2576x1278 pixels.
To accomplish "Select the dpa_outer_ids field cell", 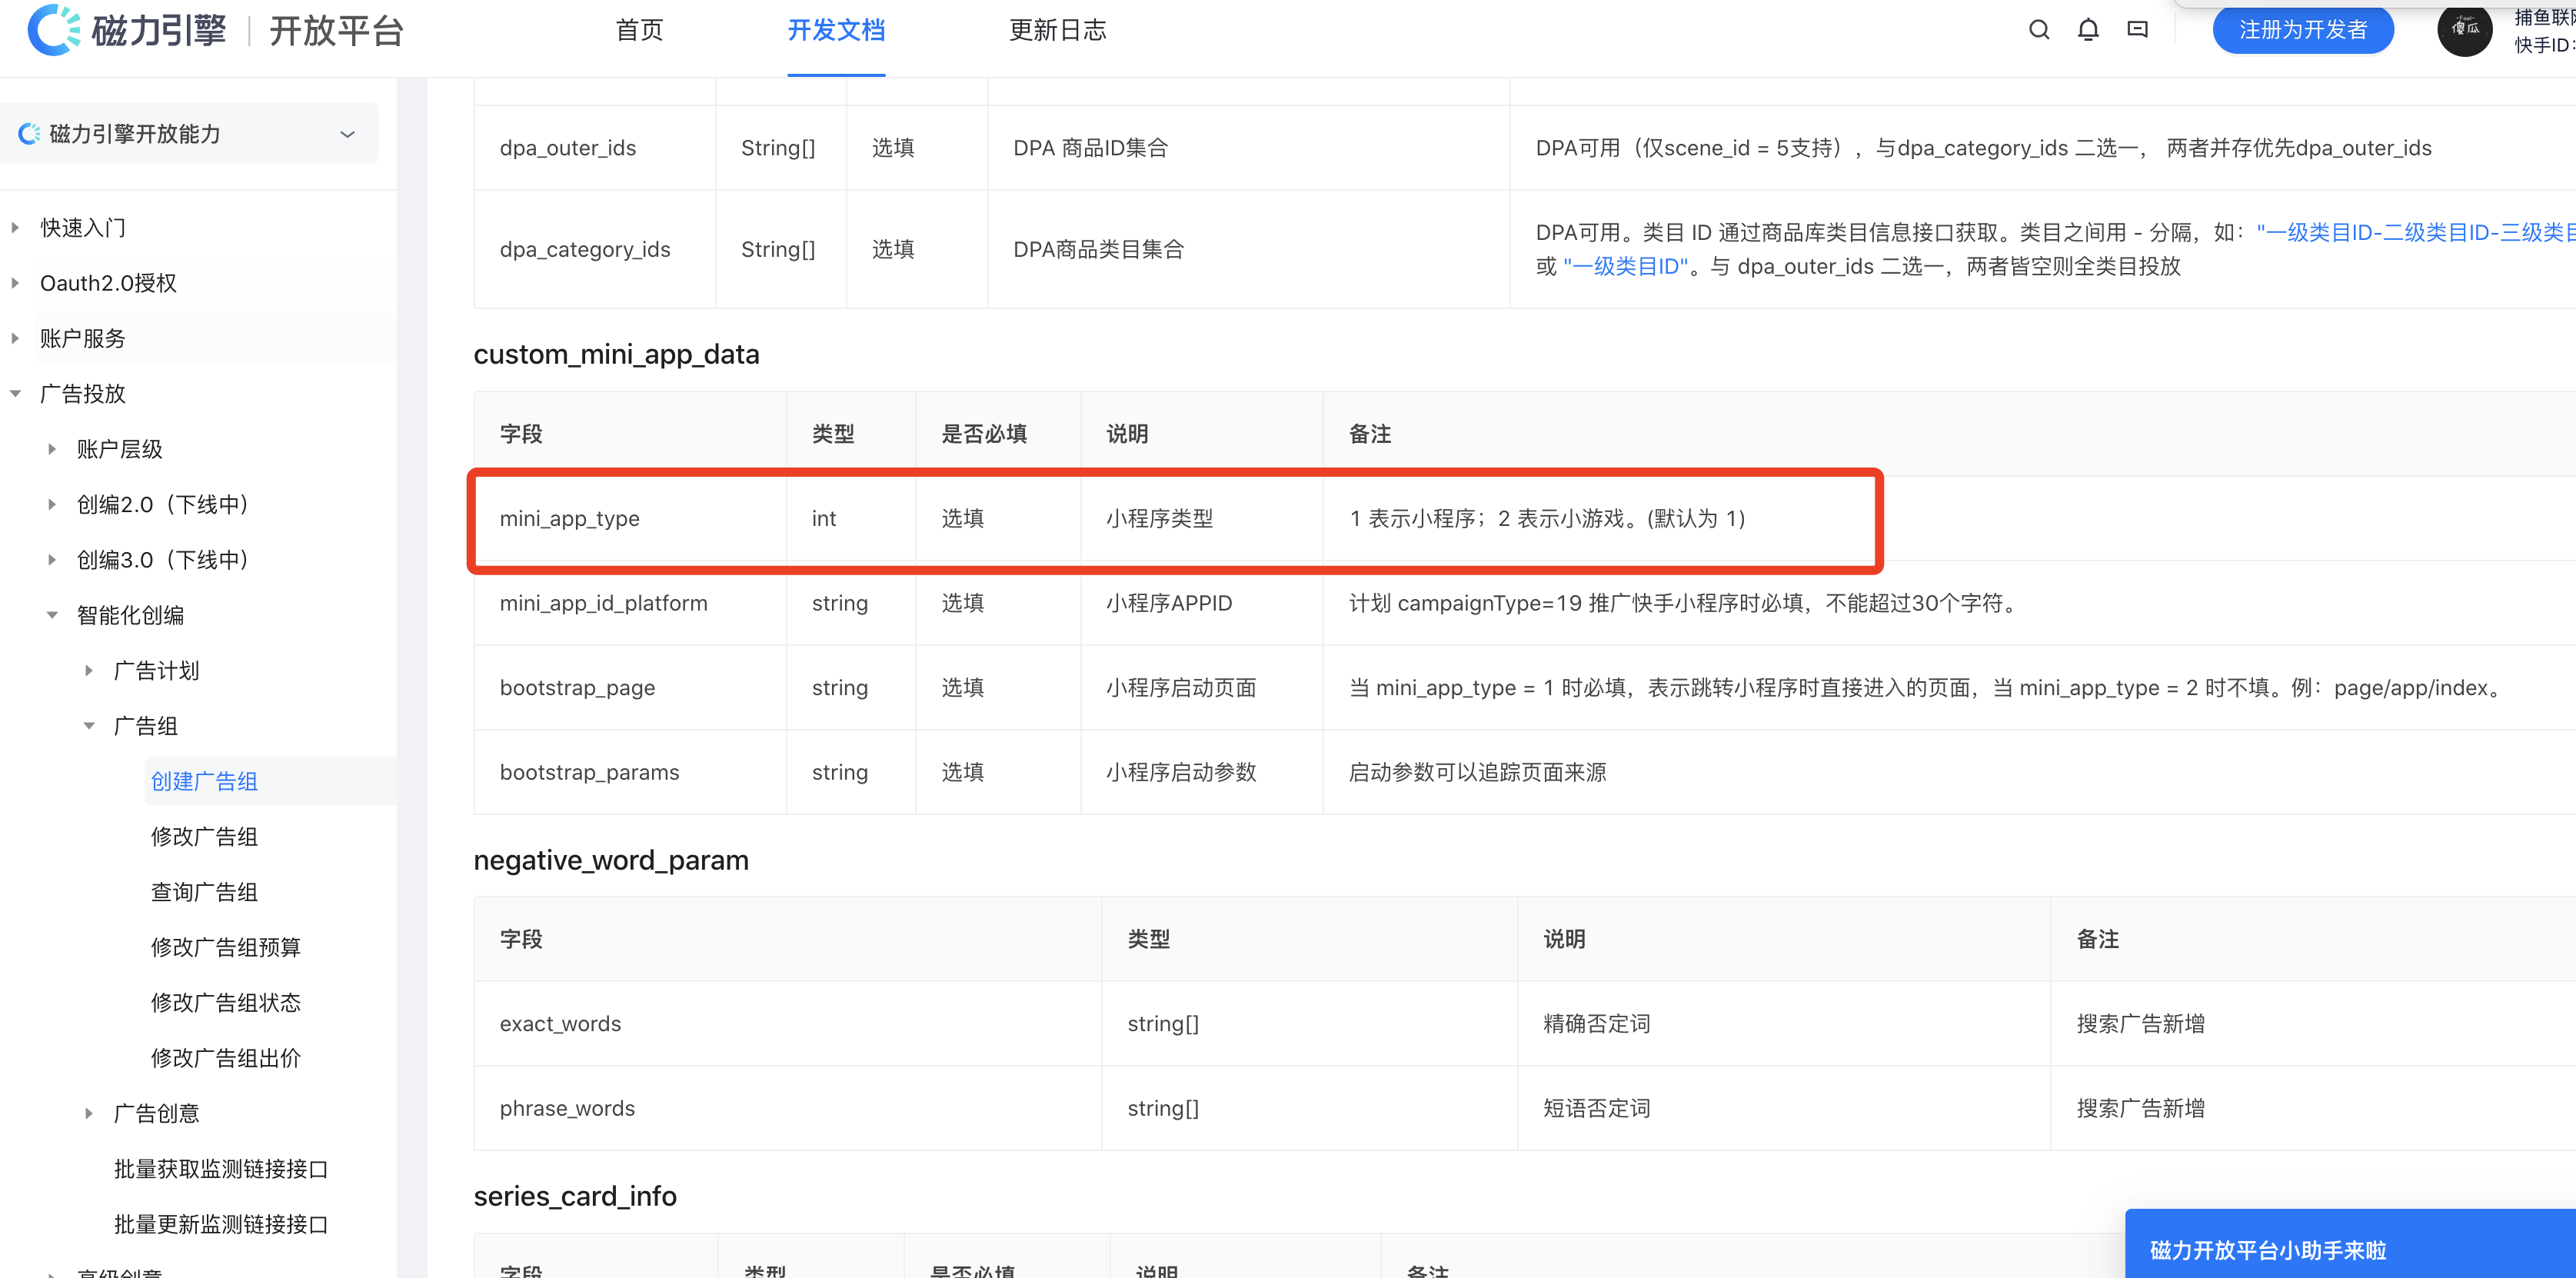I will click(595, 148).
